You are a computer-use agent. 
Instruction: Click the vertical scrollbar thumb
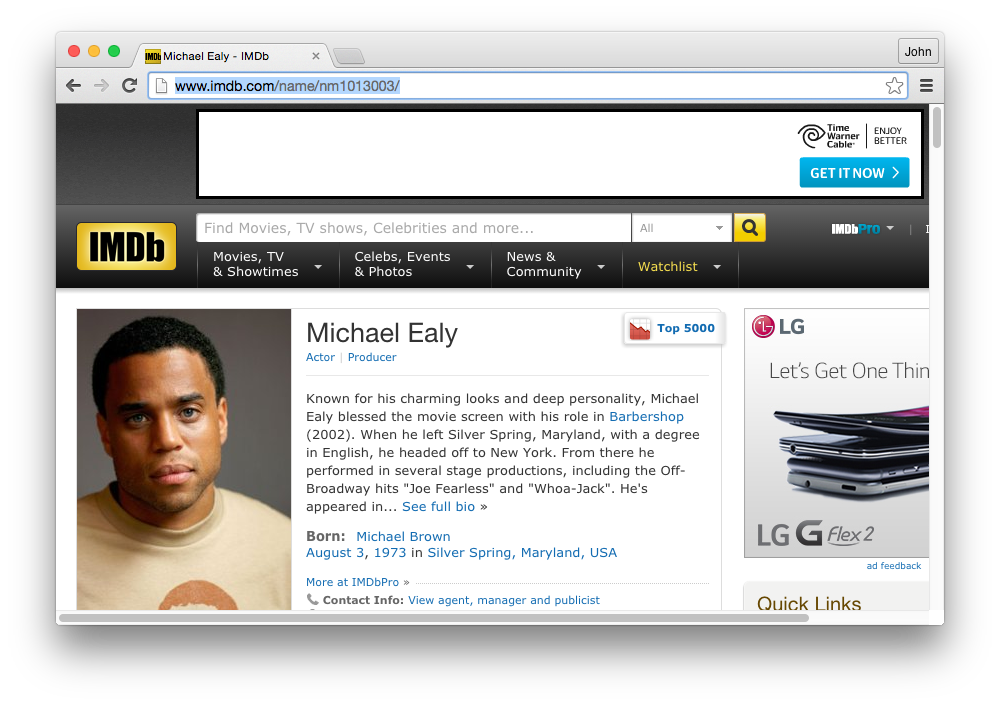tap(936, 128)
